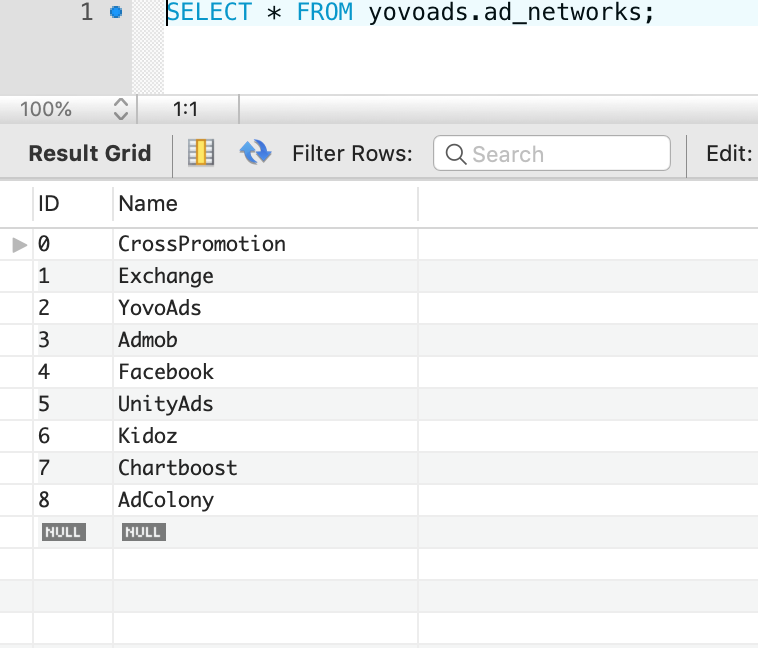Click the blue breakpoint dot on line 1
This screenshot has height=648, width=758.
point(115,13)
